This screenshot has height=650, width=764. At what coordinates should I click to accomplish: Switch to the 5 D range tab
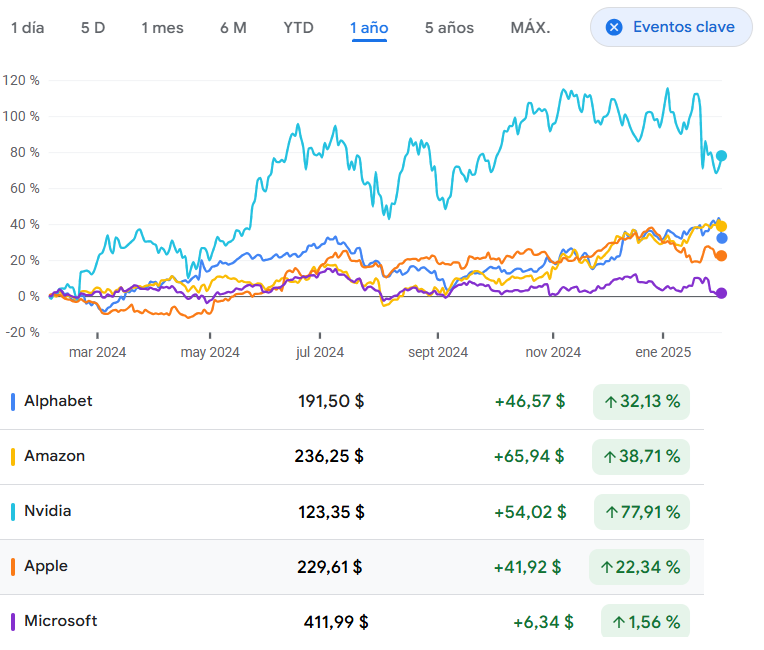pyautogui.click(x=93, y=27)
